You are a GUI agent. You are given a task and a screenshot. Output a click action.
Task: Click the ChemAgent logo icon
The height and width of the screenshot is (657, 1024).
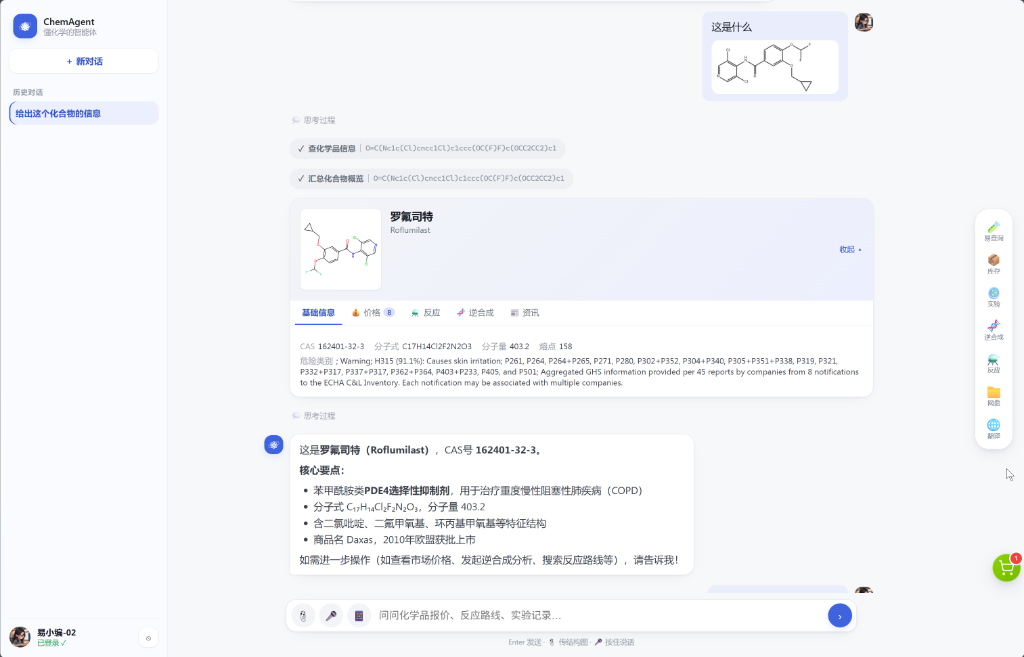coord(25,26)
